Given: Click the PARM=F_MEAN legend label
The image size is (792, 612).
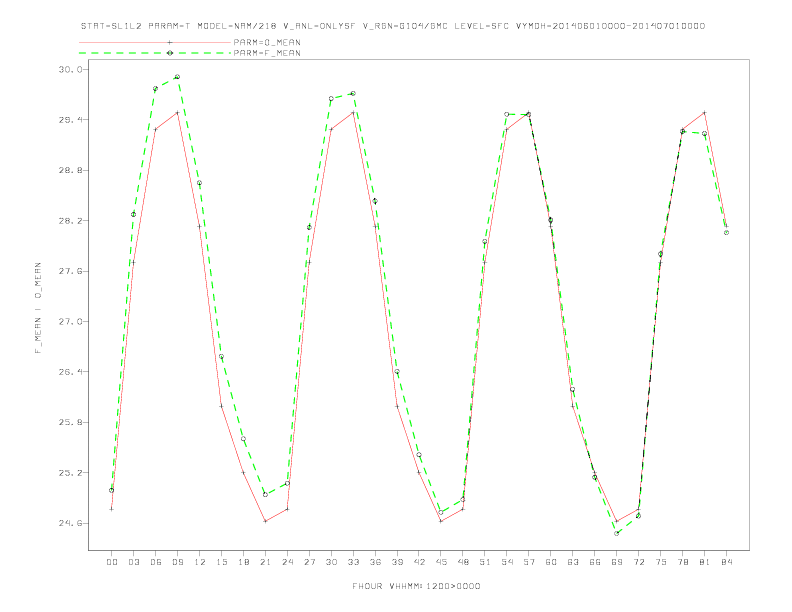Looking at the screenshot, I should (x=267, y=53).
